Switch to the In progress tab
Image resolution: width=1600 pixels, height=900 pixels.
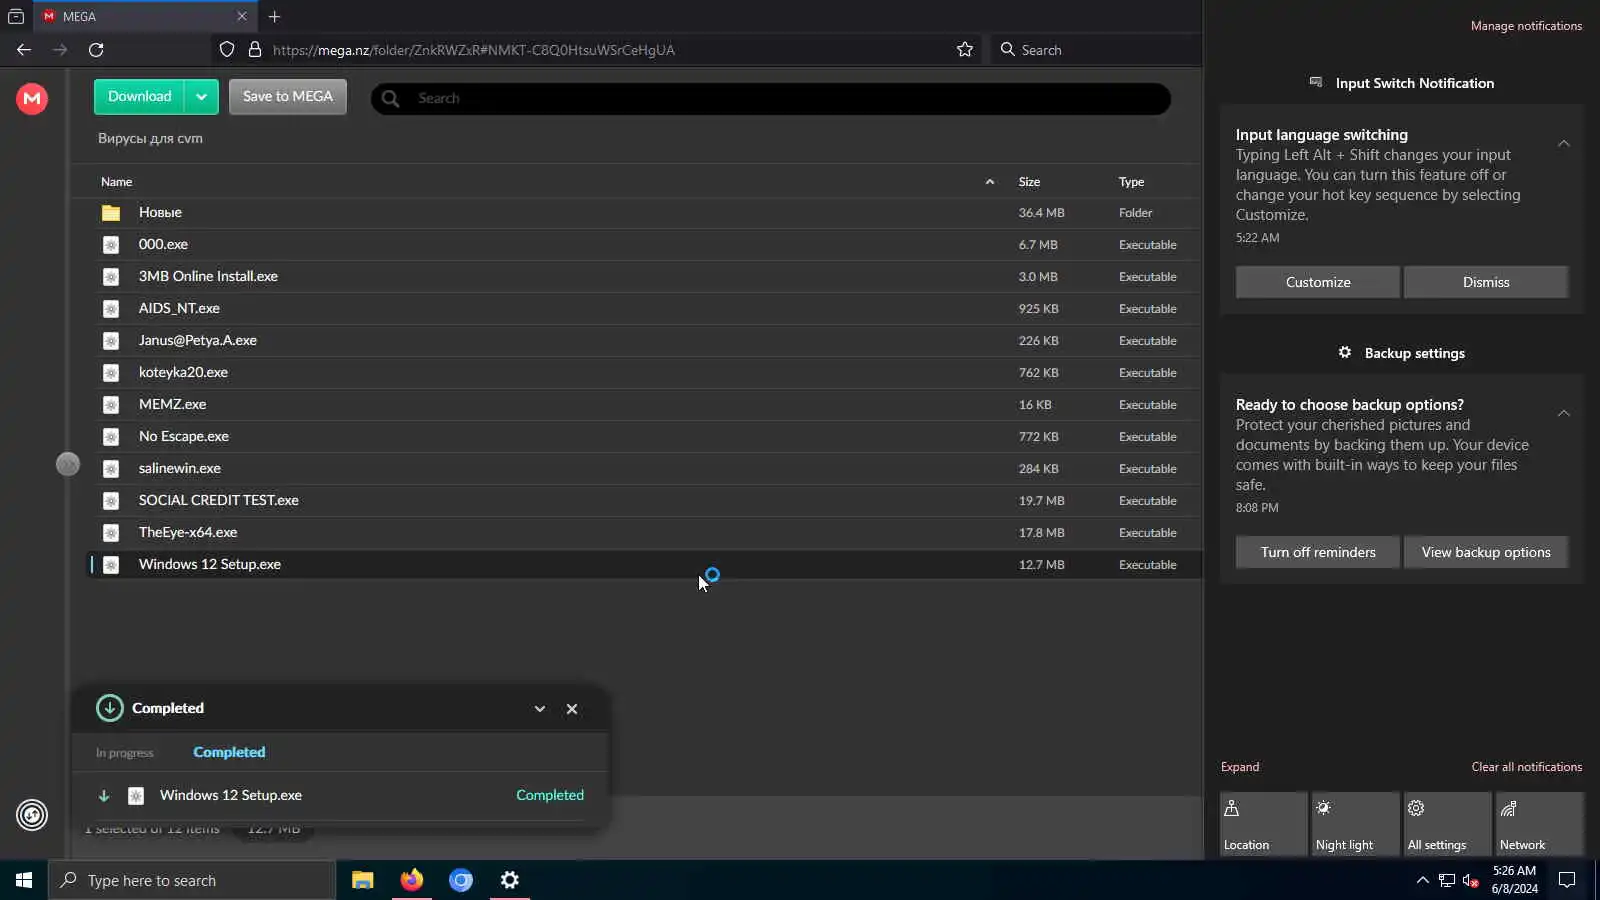click(x=125, y=753)
